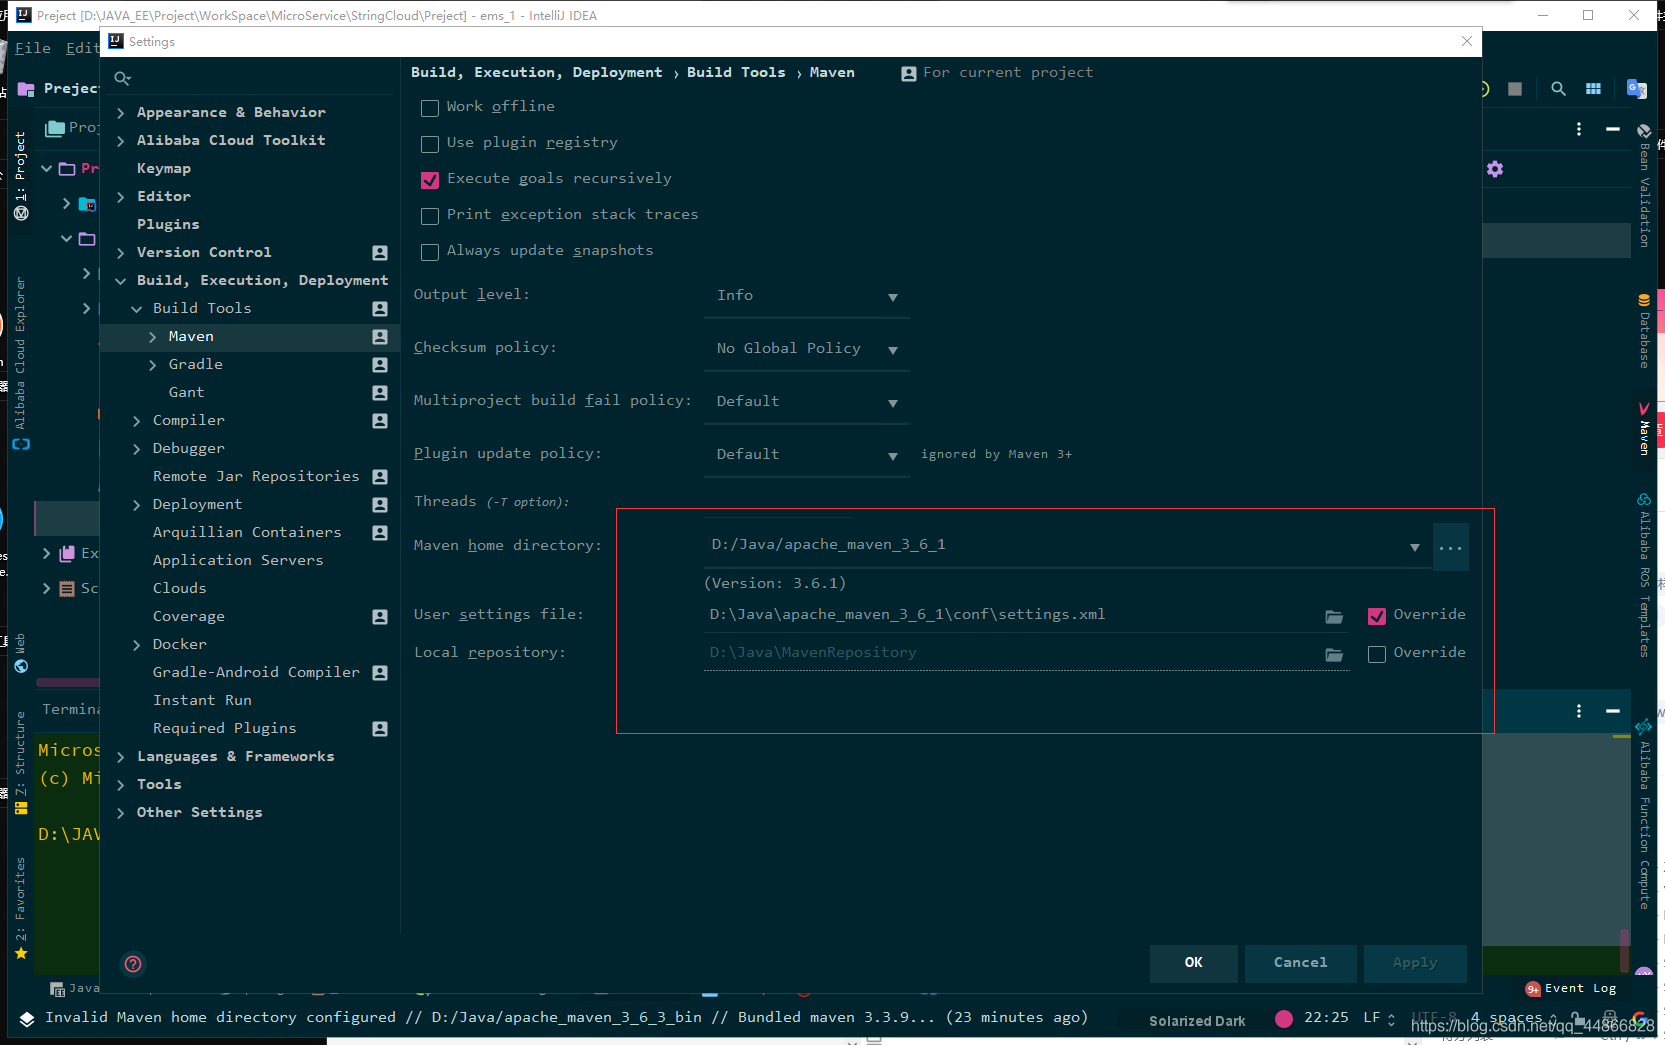Click project-level icon beside Version Control
This screenshot has width=1665, height=1045.
[x=380, y=253]
